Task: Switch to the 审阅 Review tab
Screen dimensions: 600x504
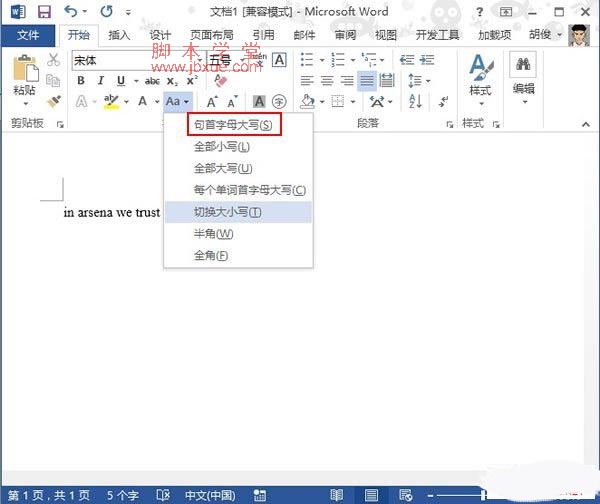Action: point(345,35)
